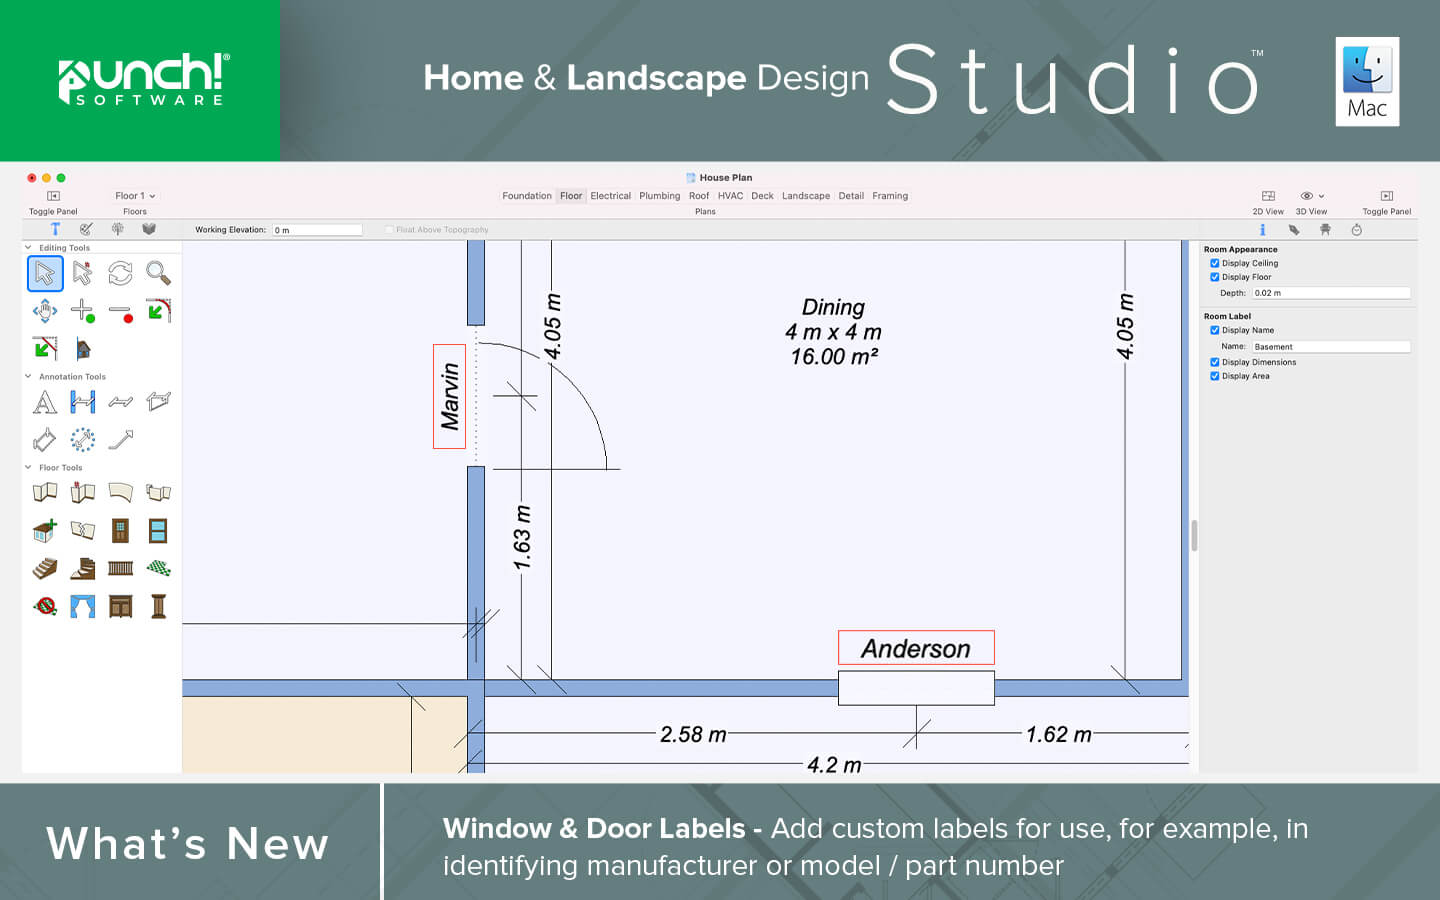Select the window tool
This screenshot has width=1440, height=900.
click(158, 530)
